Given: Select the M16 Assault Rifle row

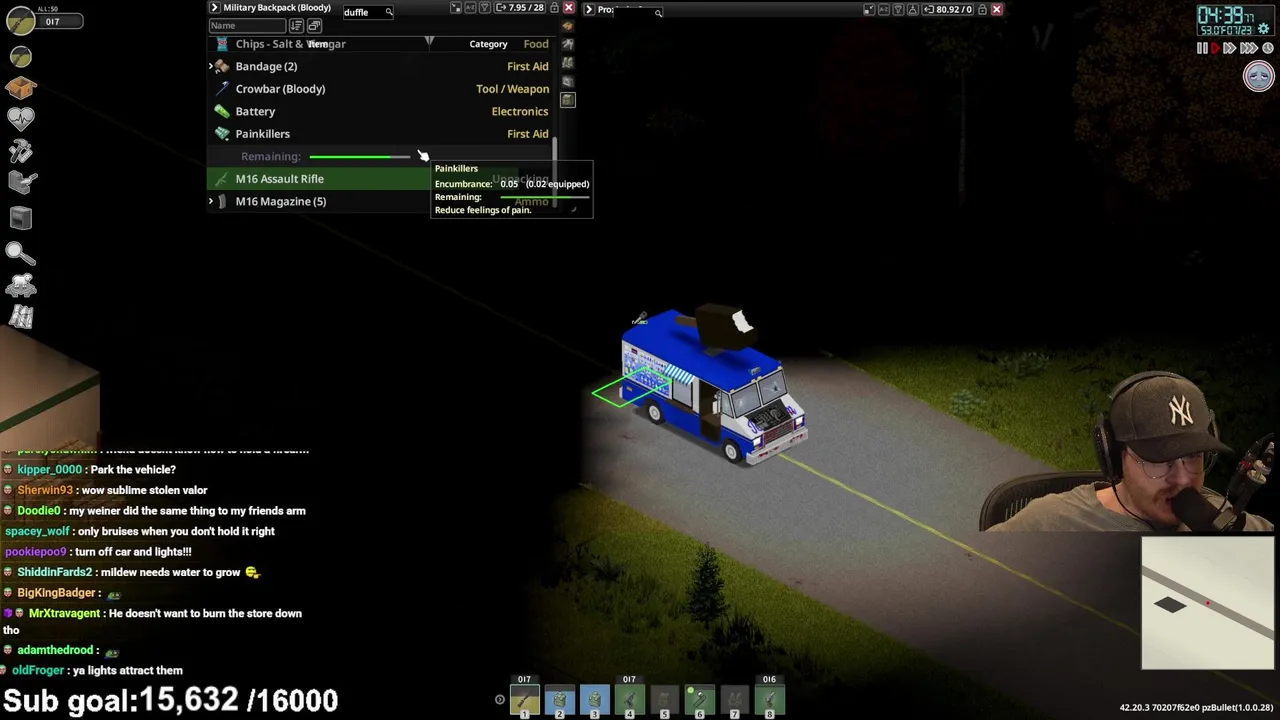Looking at the screenshot, I should coord(379,179).
